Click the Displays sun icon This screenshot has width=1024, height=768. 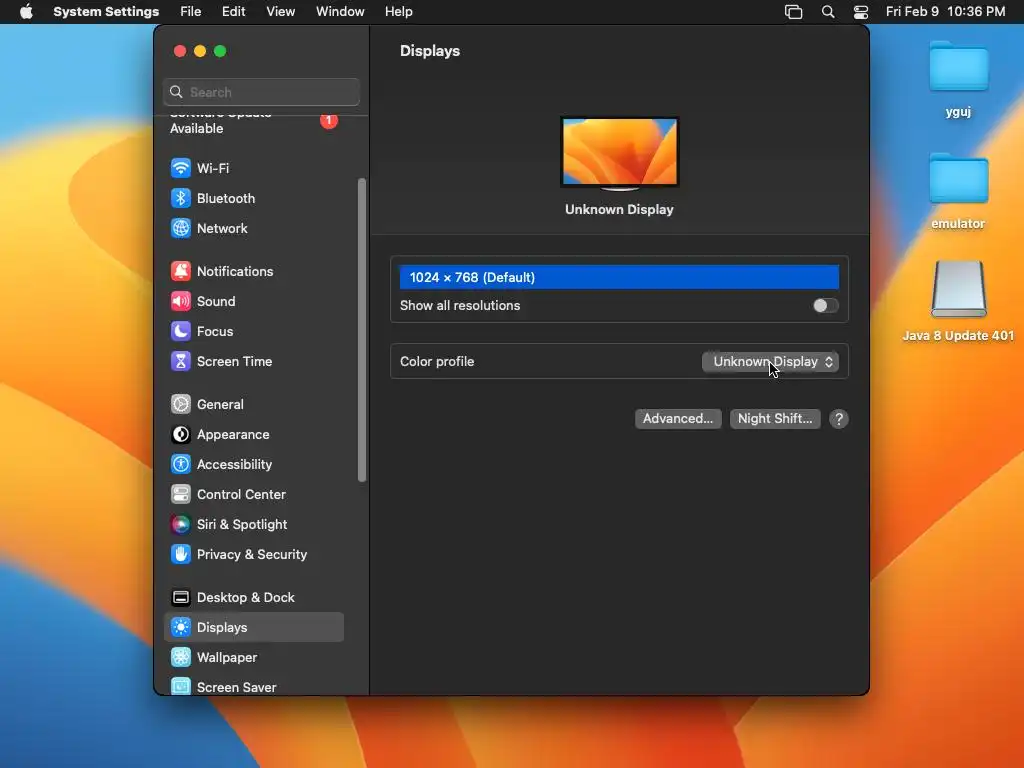coord(181,628)
